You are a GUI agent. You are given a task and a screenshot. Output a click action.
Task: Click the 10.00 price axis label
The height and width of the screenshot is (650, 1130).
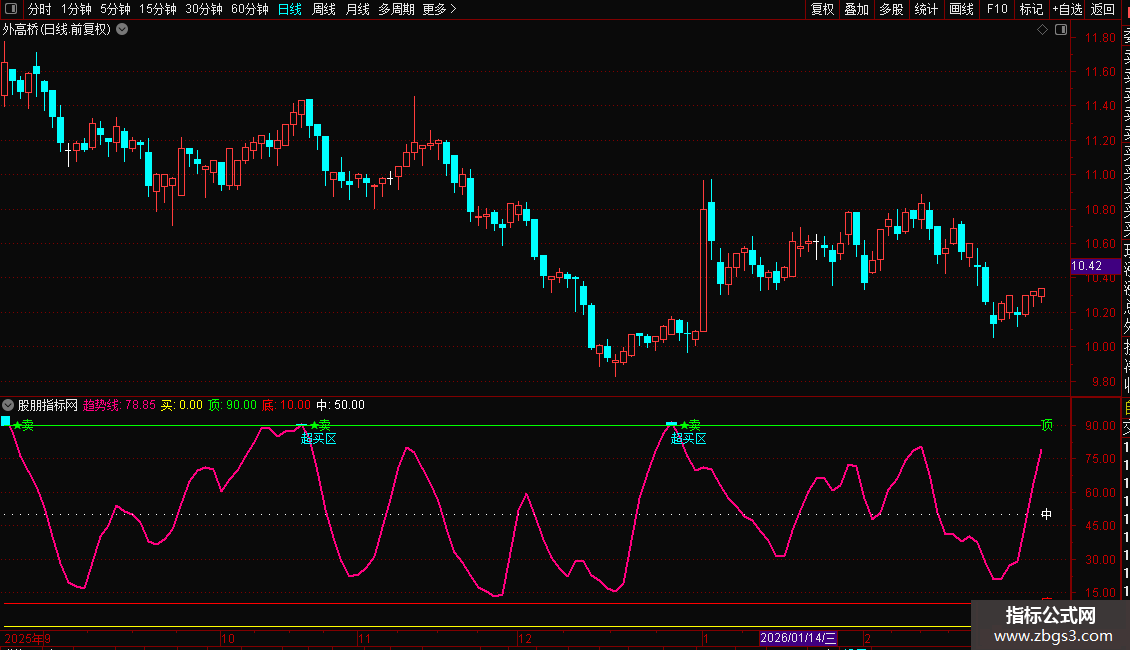click(1100, 347)
